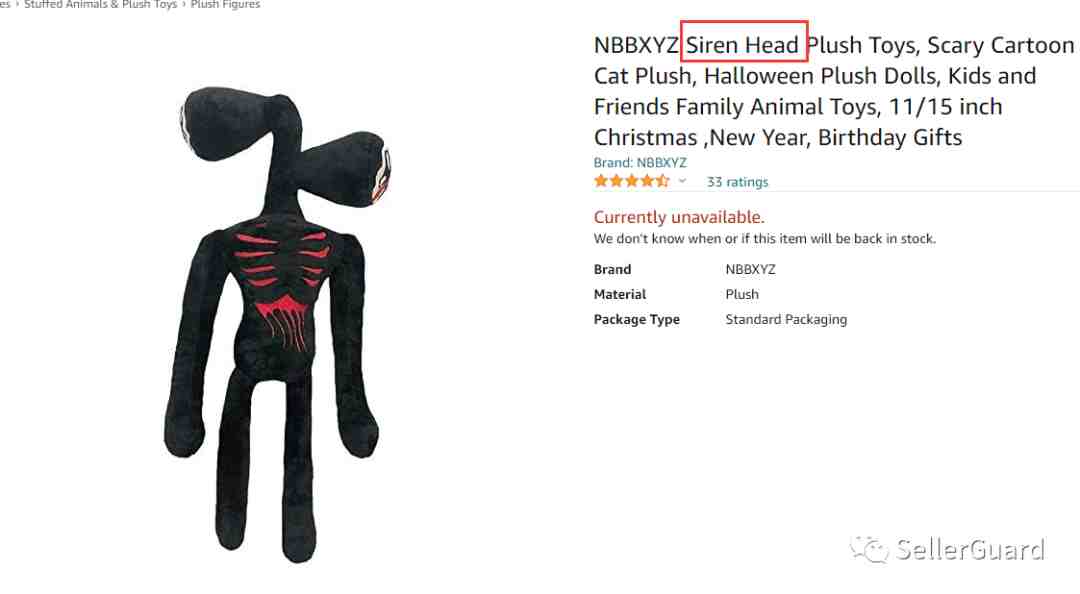The height and width of the screenshot is (594, 1080).
Task: Go to Stuffed Animals & Plush Toys breadcrumb
Action: pyautogui.click(x=101, y=5)
